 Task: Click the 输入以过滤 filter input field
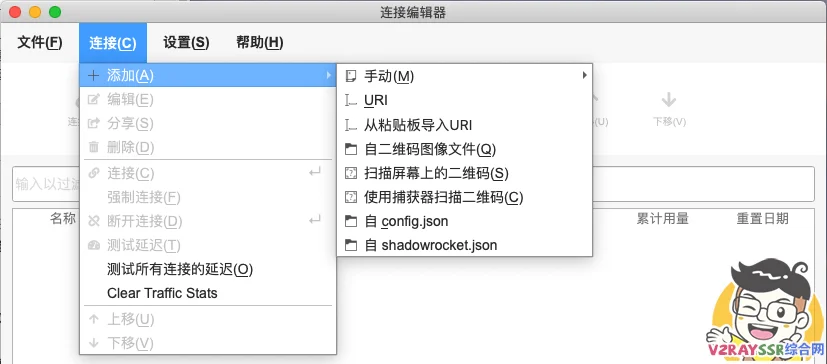(414, 184)
